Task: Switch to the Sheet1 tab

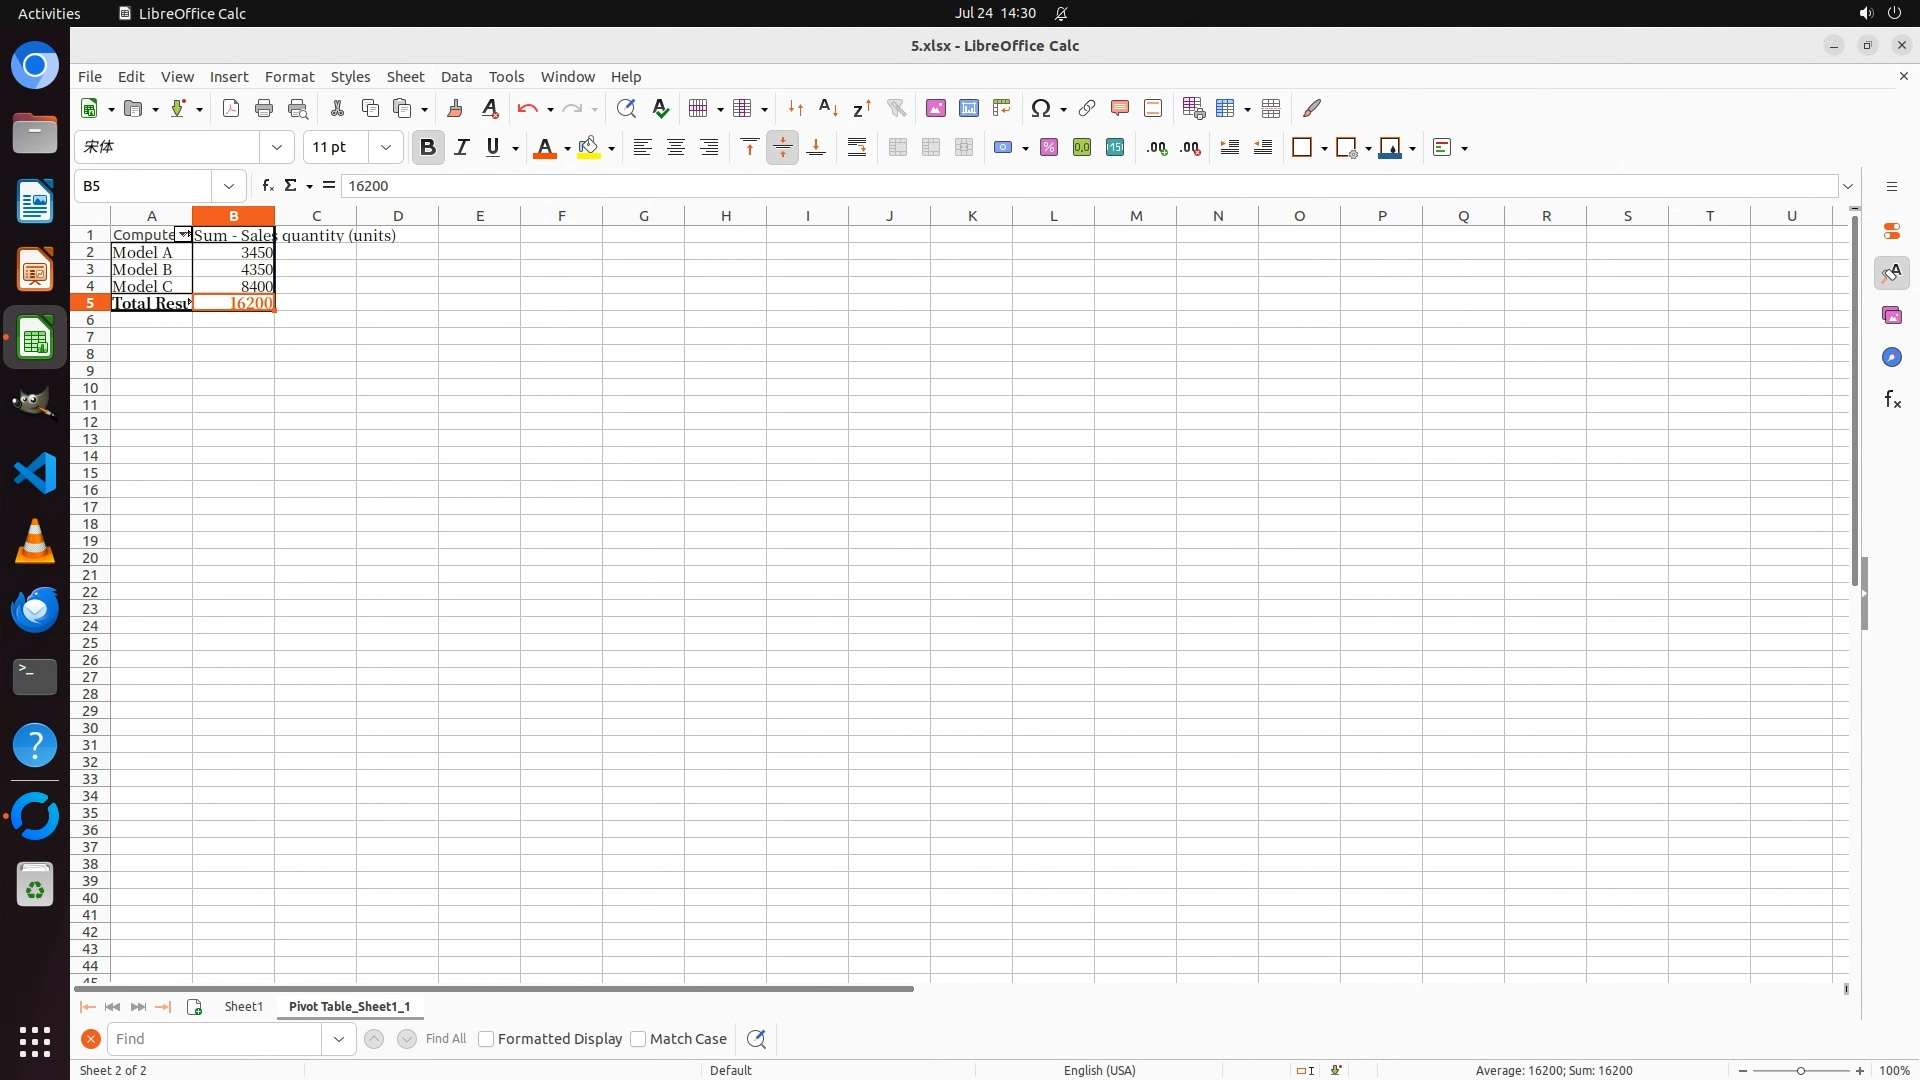Action: click(x=243, y=1007)
